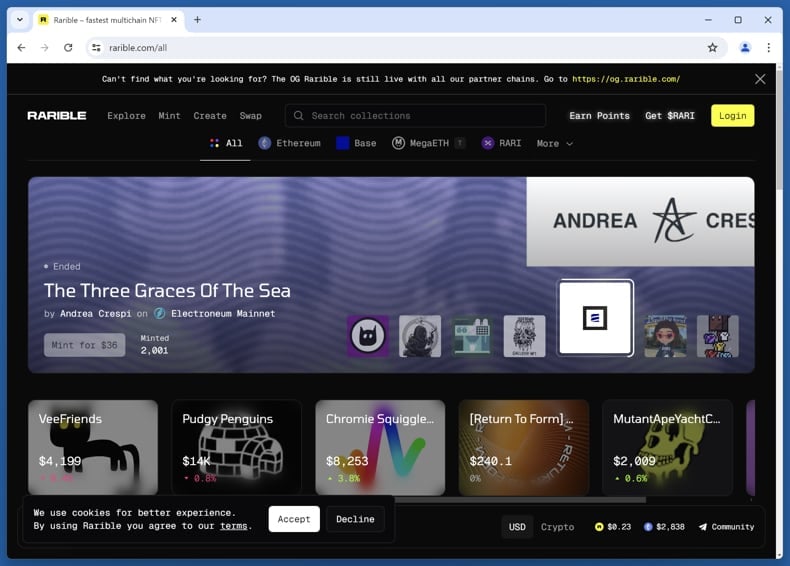Screen dimensions: 790x566
Task: Click the RARI token price icon
Action: [x=599, y=527]
